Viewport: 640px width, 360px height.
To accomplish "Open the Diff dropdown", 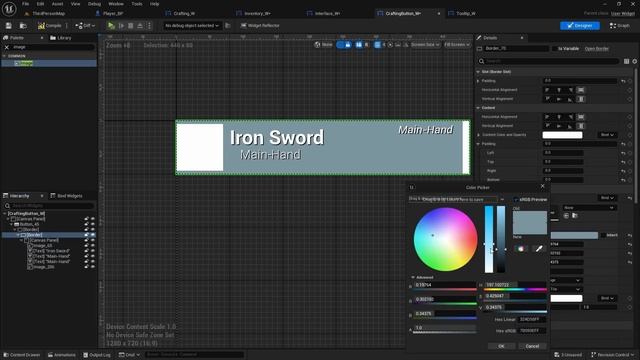I will (85, 26).
